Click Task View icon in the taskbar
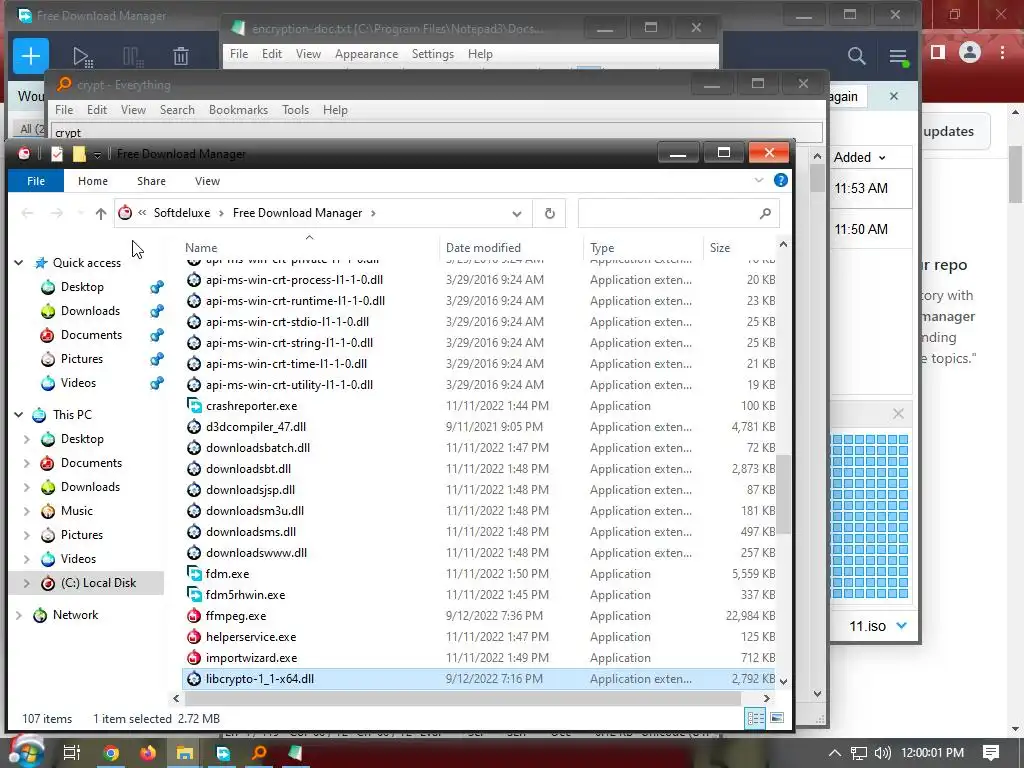Screen dimensions: 1024x768 tap(71, 753)
